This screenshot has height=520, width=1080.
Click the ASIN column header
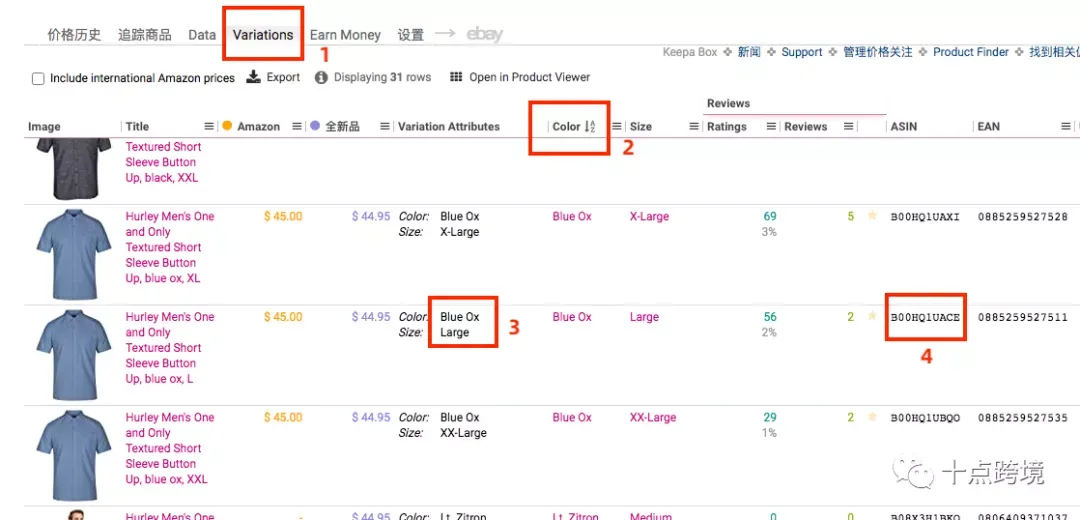click(x=904, y=127)
